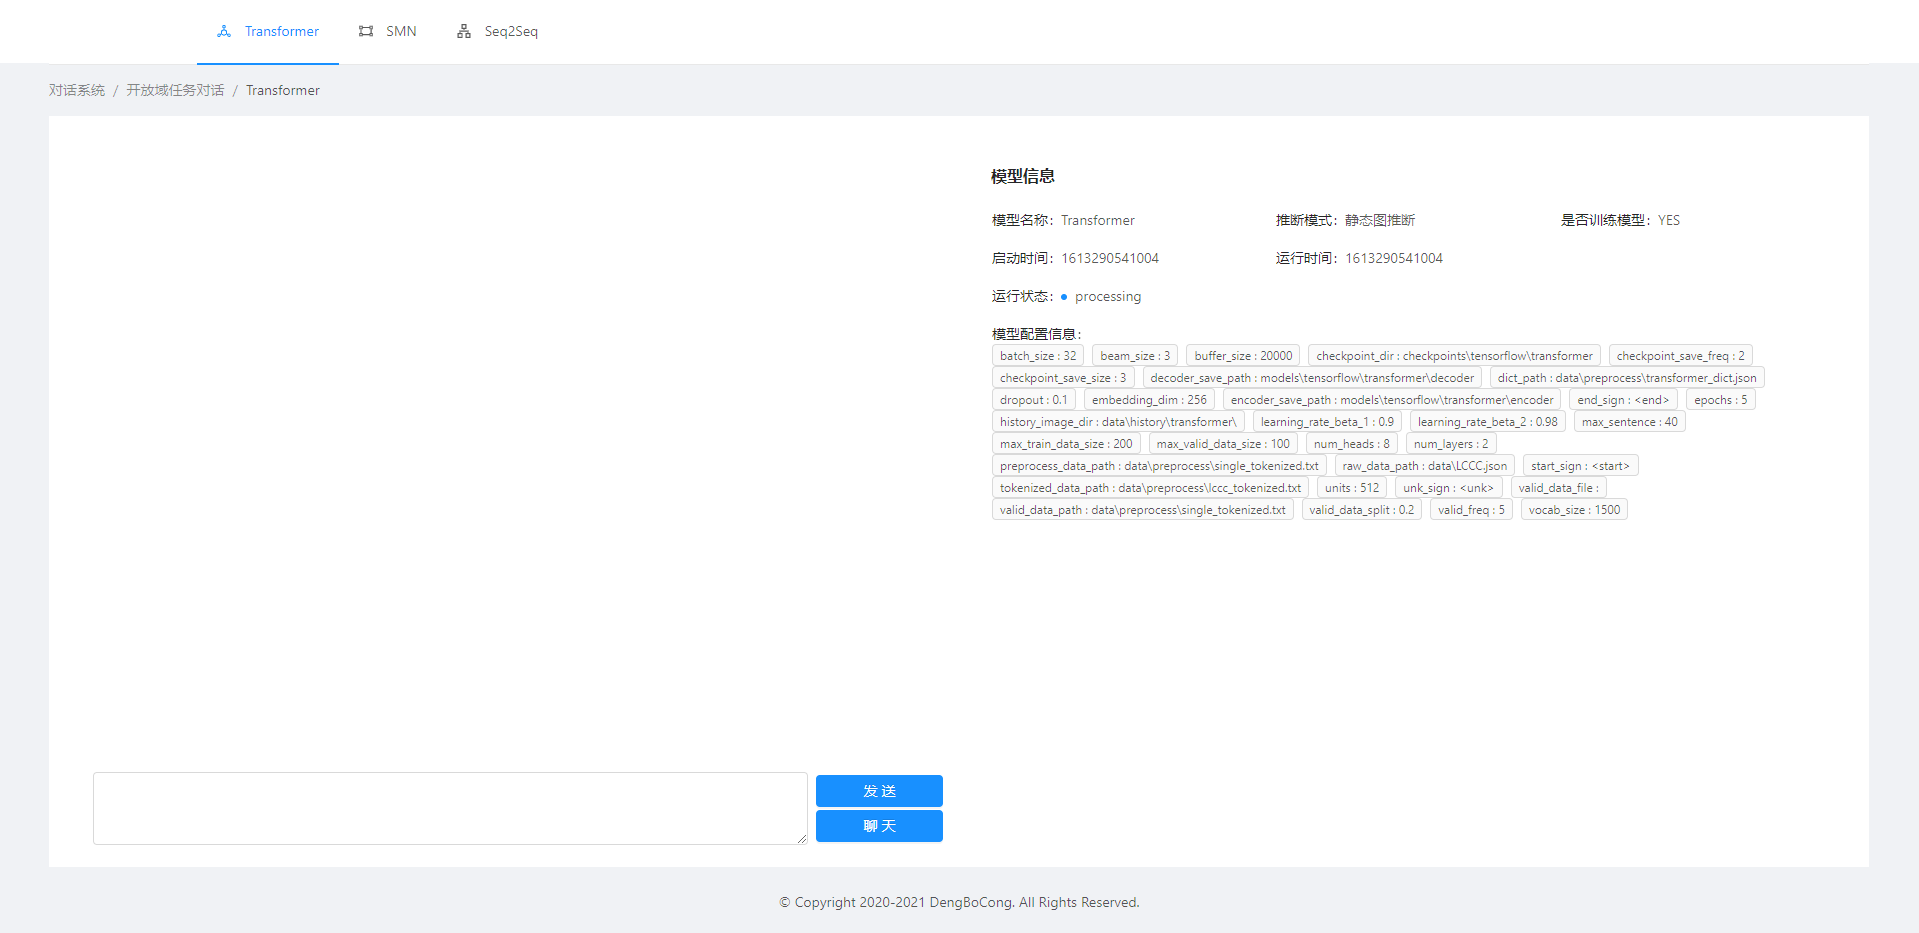Click the 'max_valid_data_size : 100' tag
The width and height of the screenshot is (1919, 933).
[x=1223, y=444]
